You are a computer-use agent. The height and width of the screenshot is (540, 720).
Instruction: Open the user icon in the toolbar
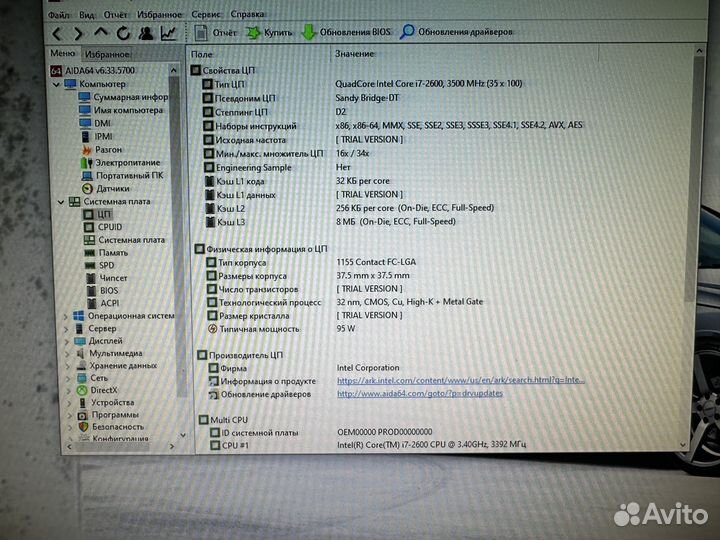[146, 33]
